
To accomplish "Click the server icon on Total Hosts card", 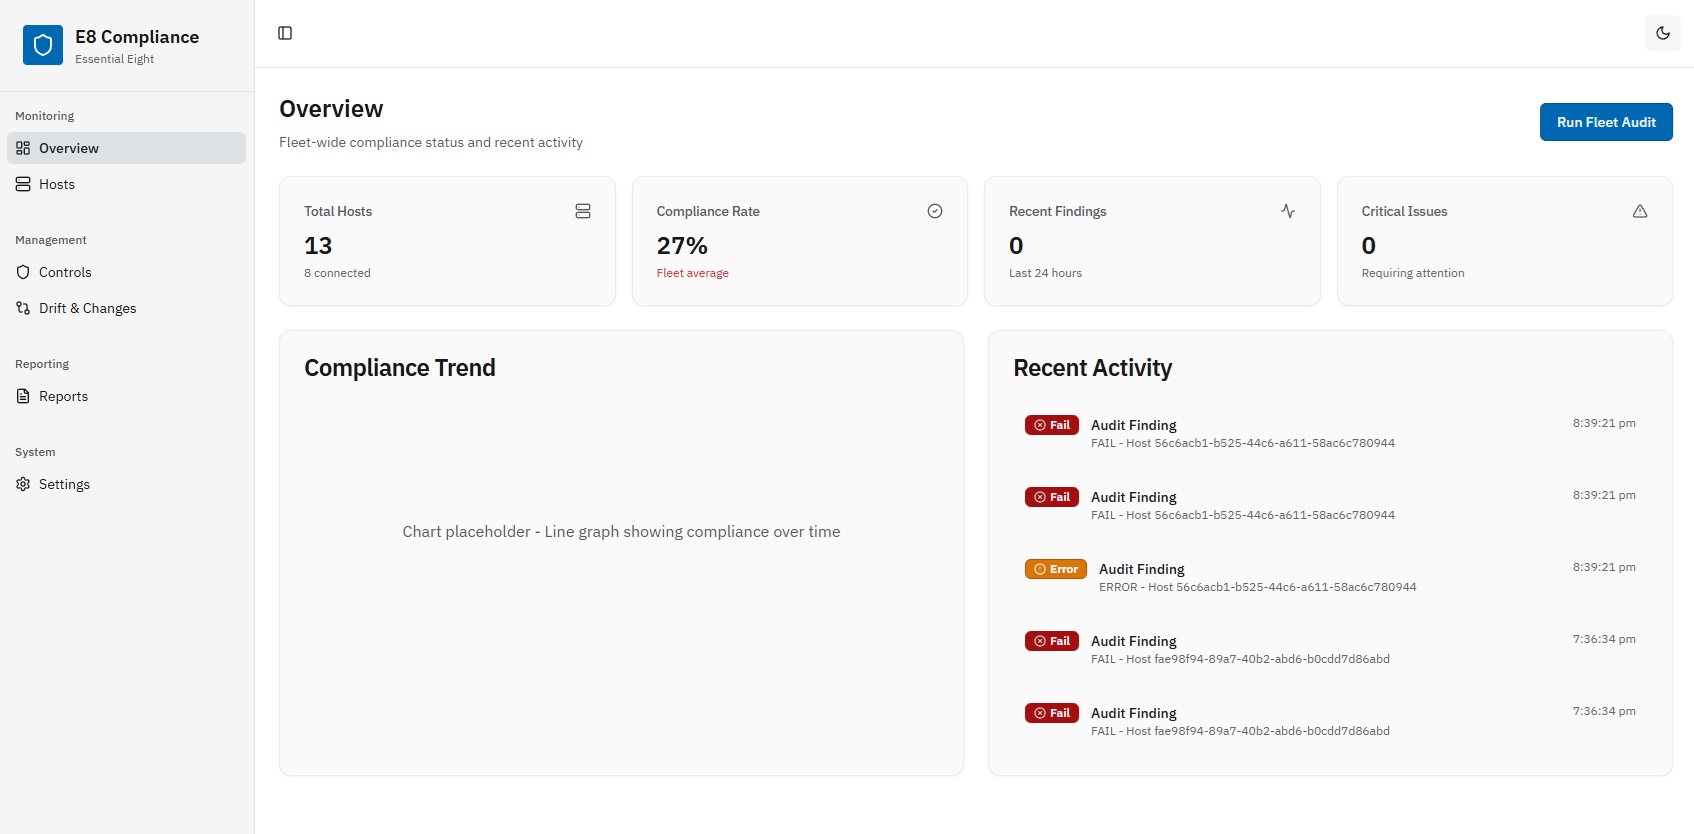I will (583, 211).
